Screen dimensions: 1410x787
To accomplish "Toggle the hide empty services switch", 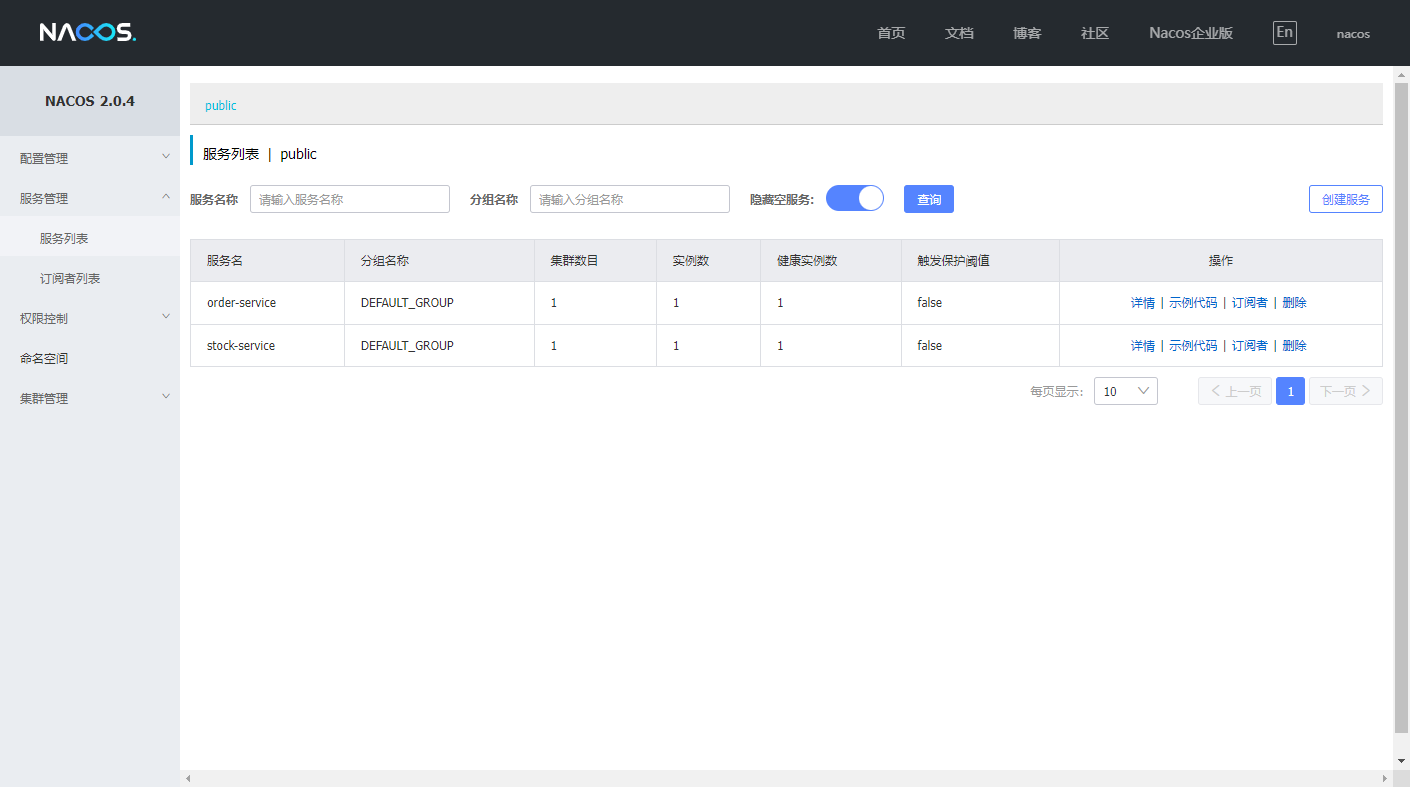I will pos(854,199).
